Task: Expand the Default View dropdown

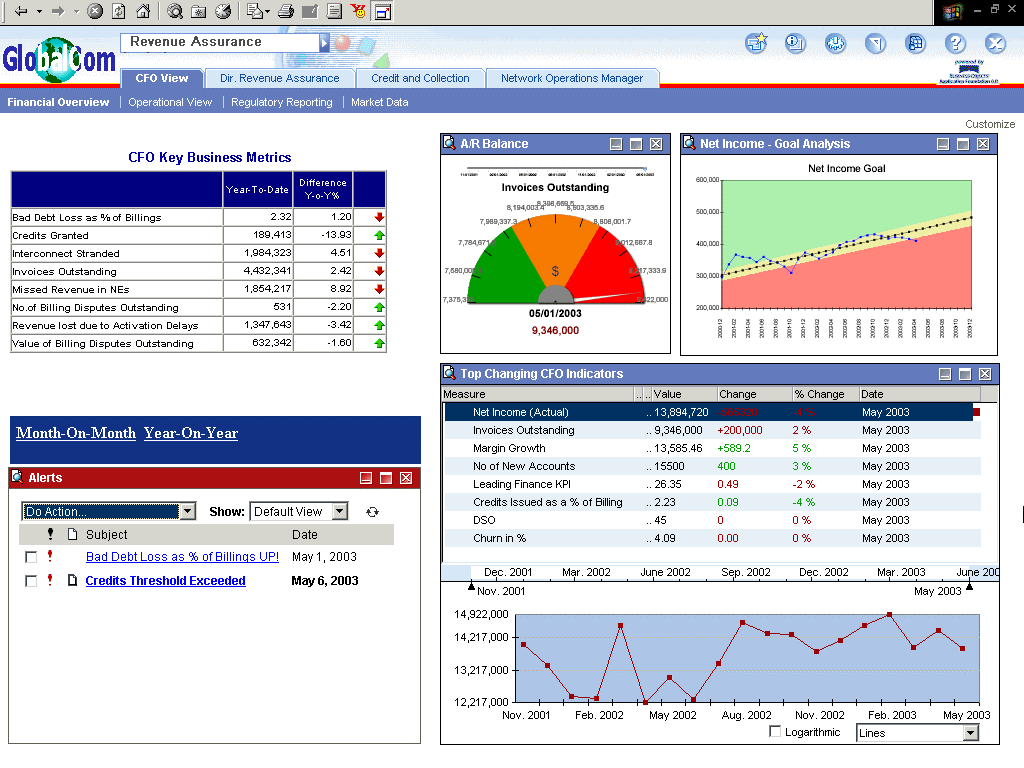Action: tap(299, 511)
